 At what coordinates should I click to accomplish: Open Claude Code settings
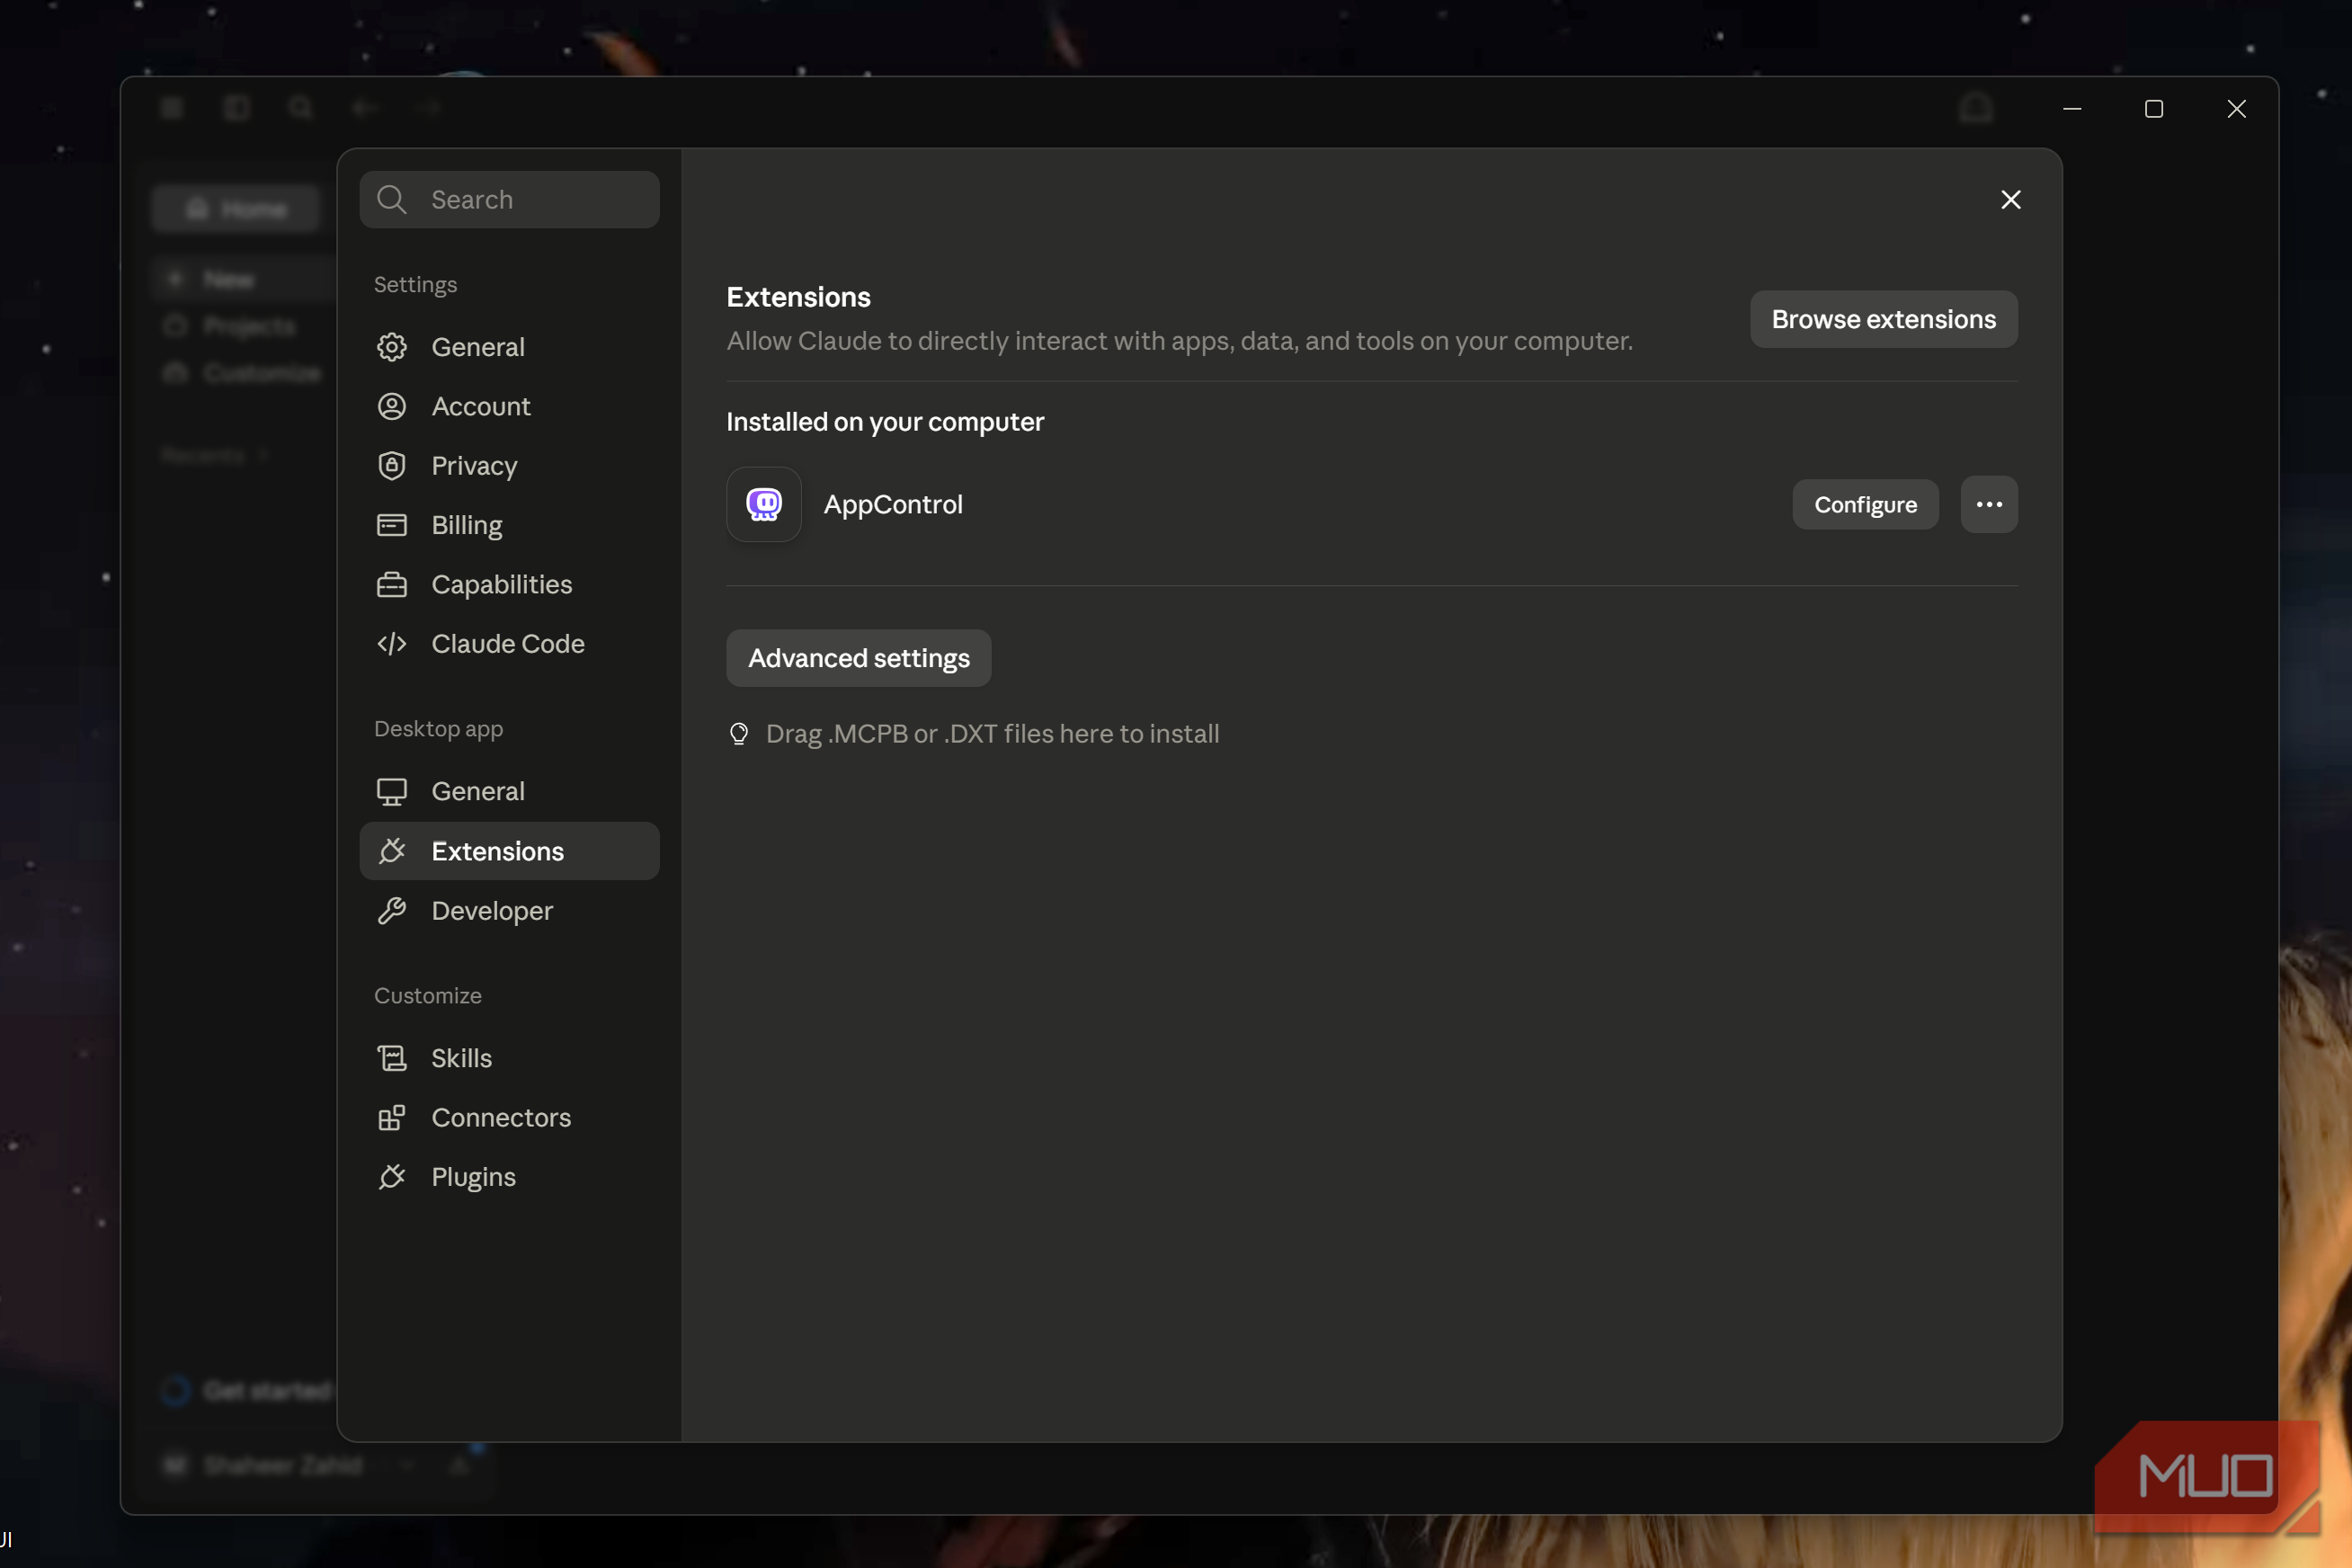pos(509,643)
